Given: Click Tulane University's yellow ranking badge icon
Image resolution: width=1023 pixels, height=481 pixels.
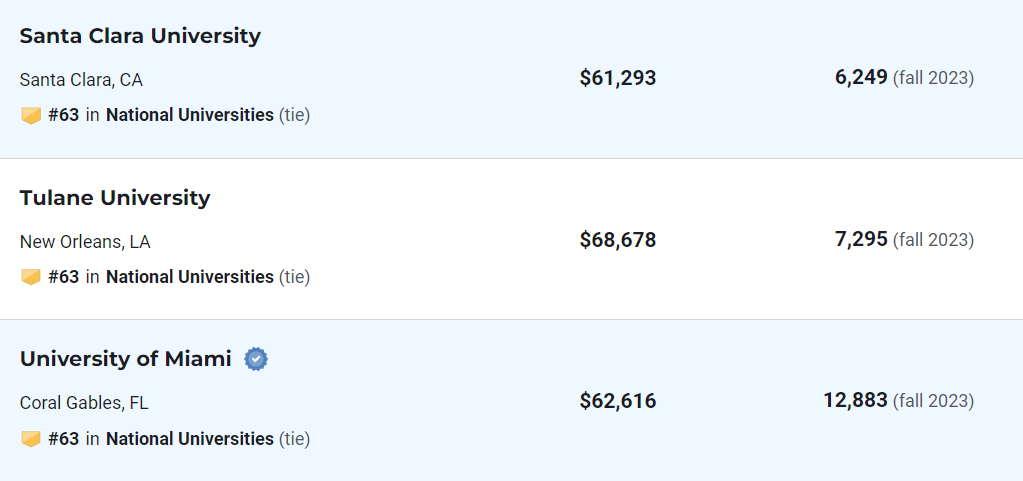Looking at the screenshot, I should pos(31,277).
